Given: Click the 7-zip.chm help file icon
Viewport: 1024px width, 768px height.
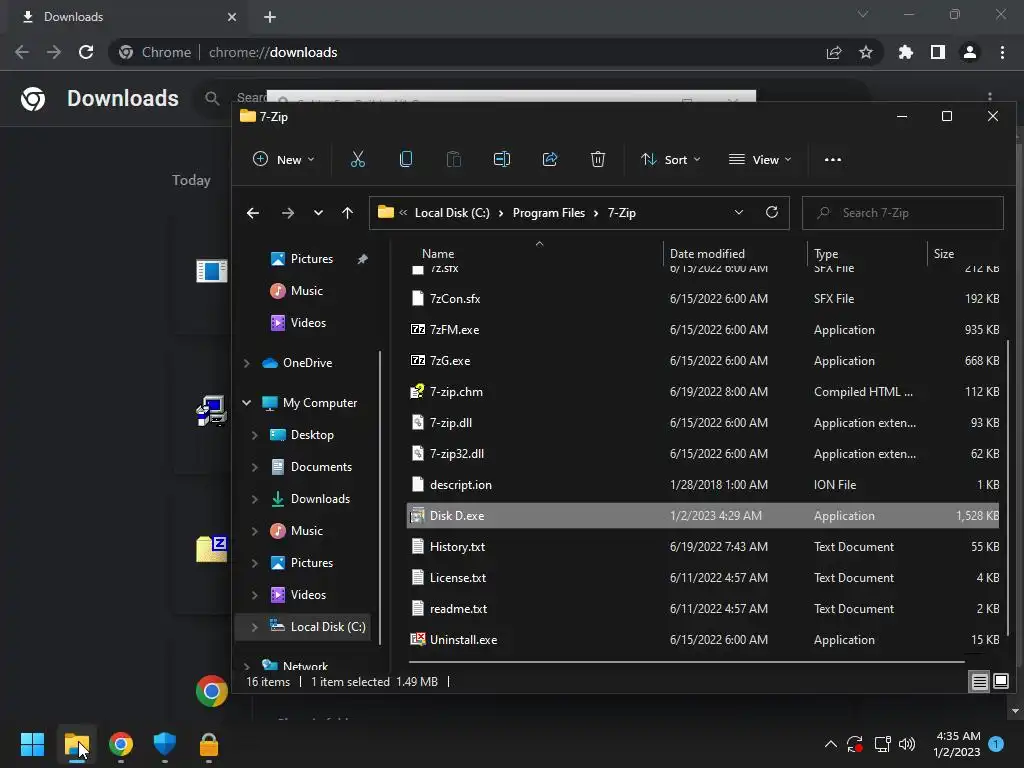Looking at the screenshot, I should click(x=418, y=391).
